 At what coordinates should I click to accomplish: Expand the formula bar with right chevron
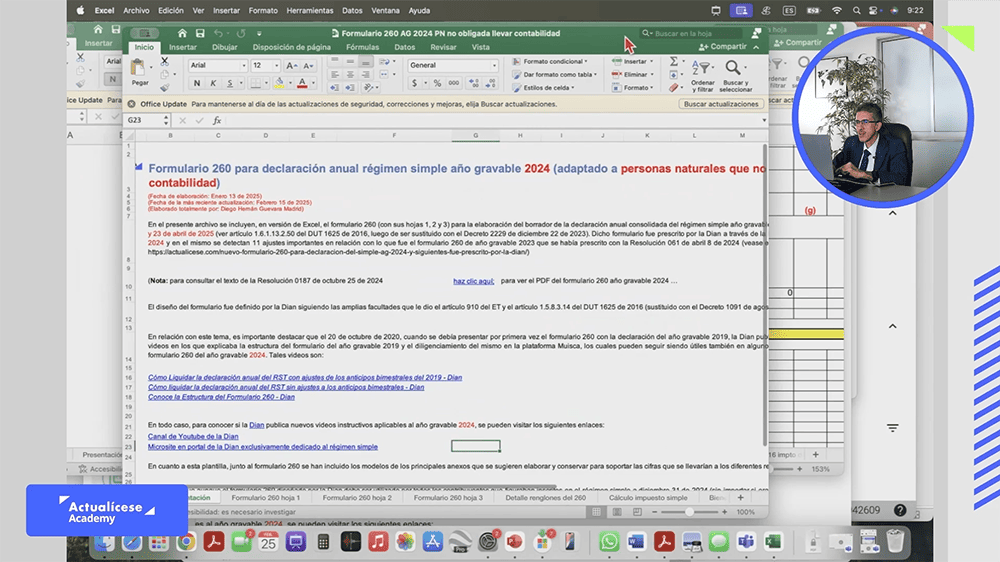point(764,120)
